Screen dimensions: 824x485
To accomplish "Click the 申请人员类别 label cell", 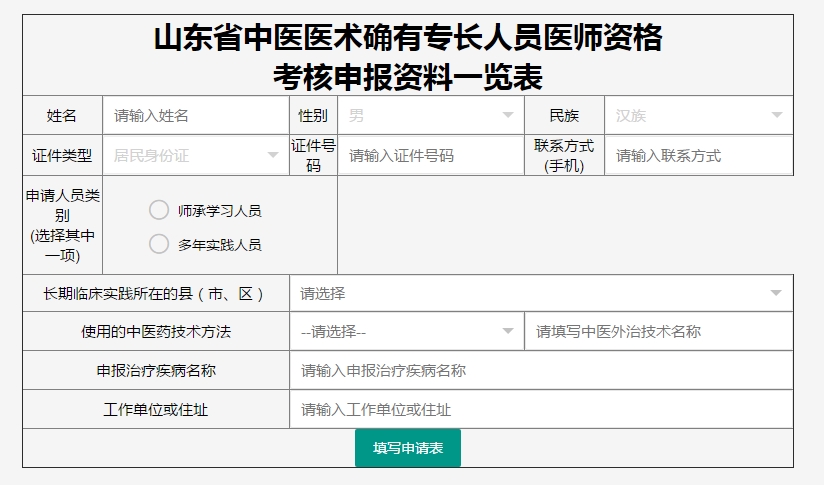I will [62, 225].
